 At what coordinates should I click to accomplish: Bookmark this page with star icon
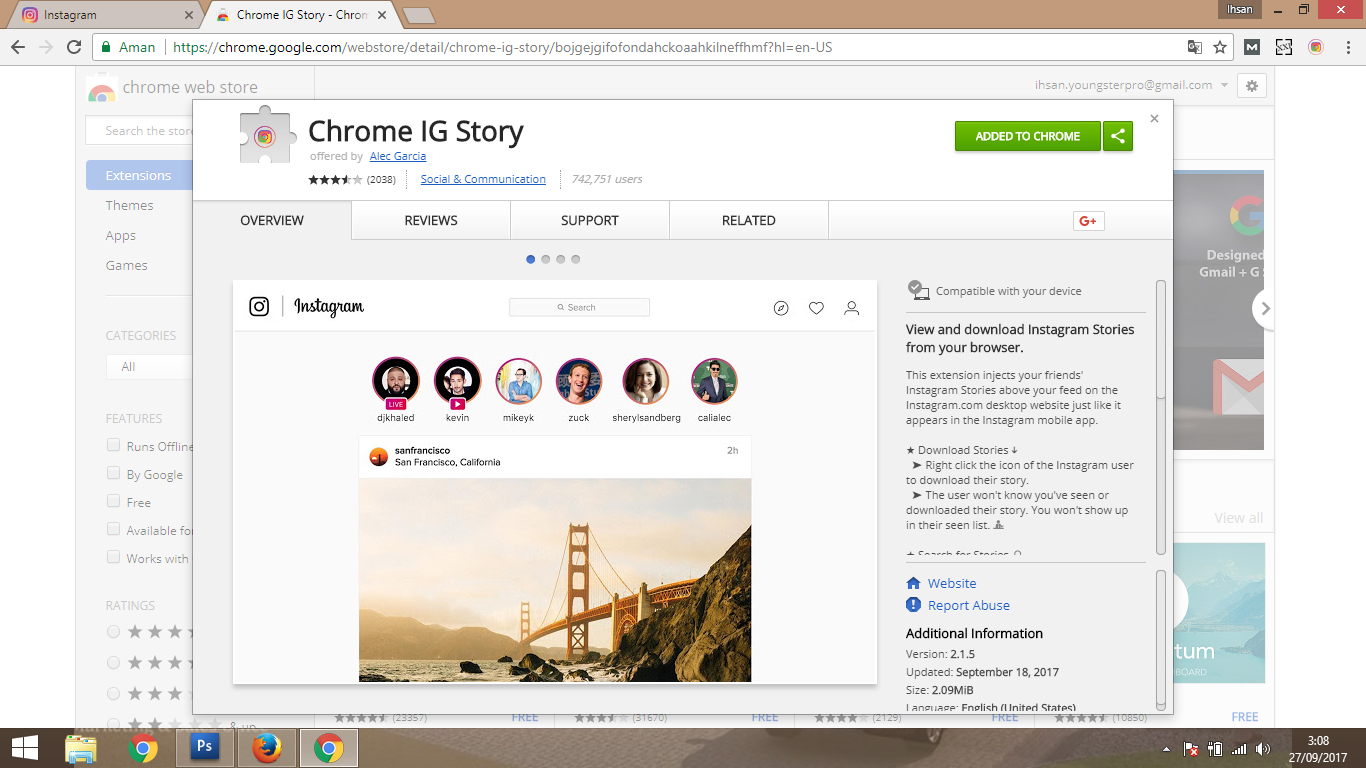click(x=1220, y=47)
